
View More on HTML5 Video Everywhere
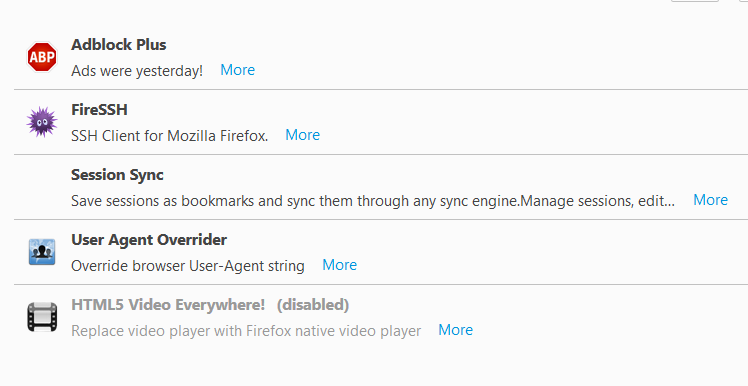456,330
